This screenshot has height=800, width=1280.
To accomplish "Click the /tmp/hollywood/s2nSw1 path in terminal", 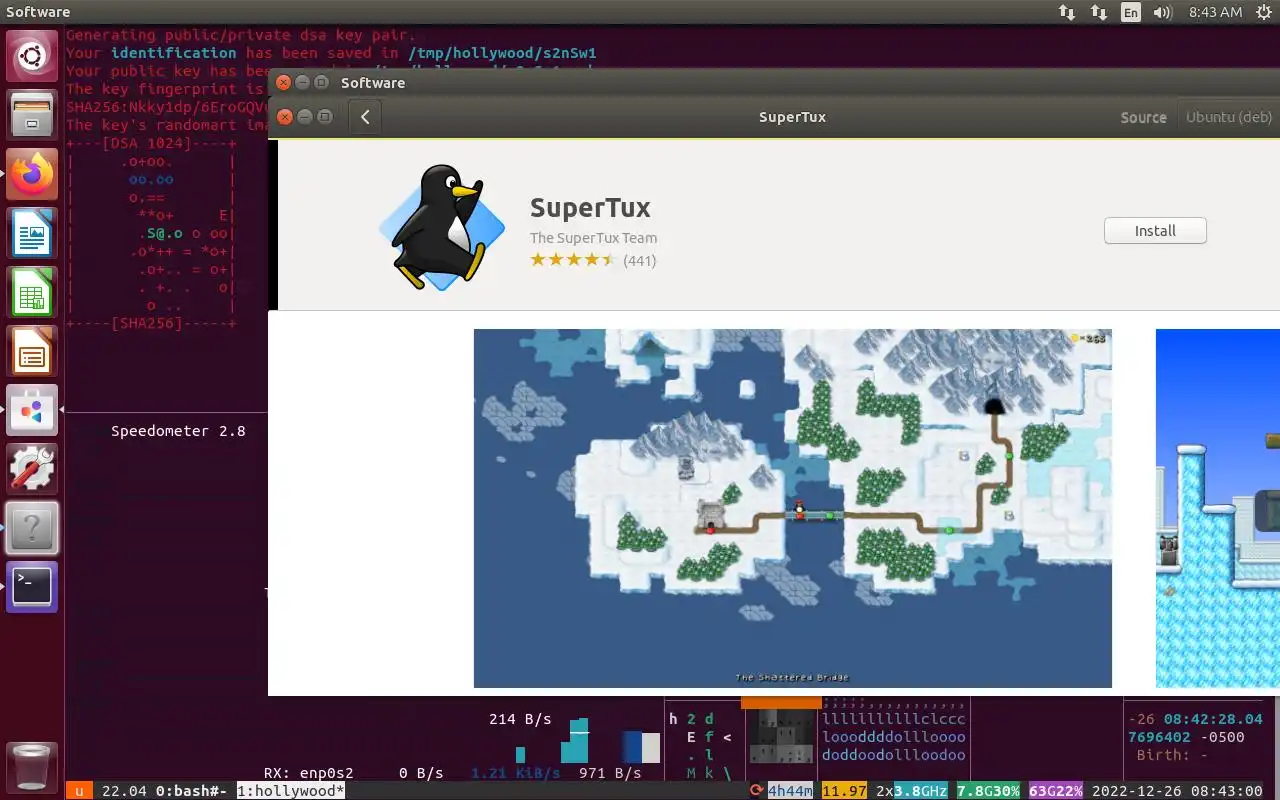I will coord(503,53).
